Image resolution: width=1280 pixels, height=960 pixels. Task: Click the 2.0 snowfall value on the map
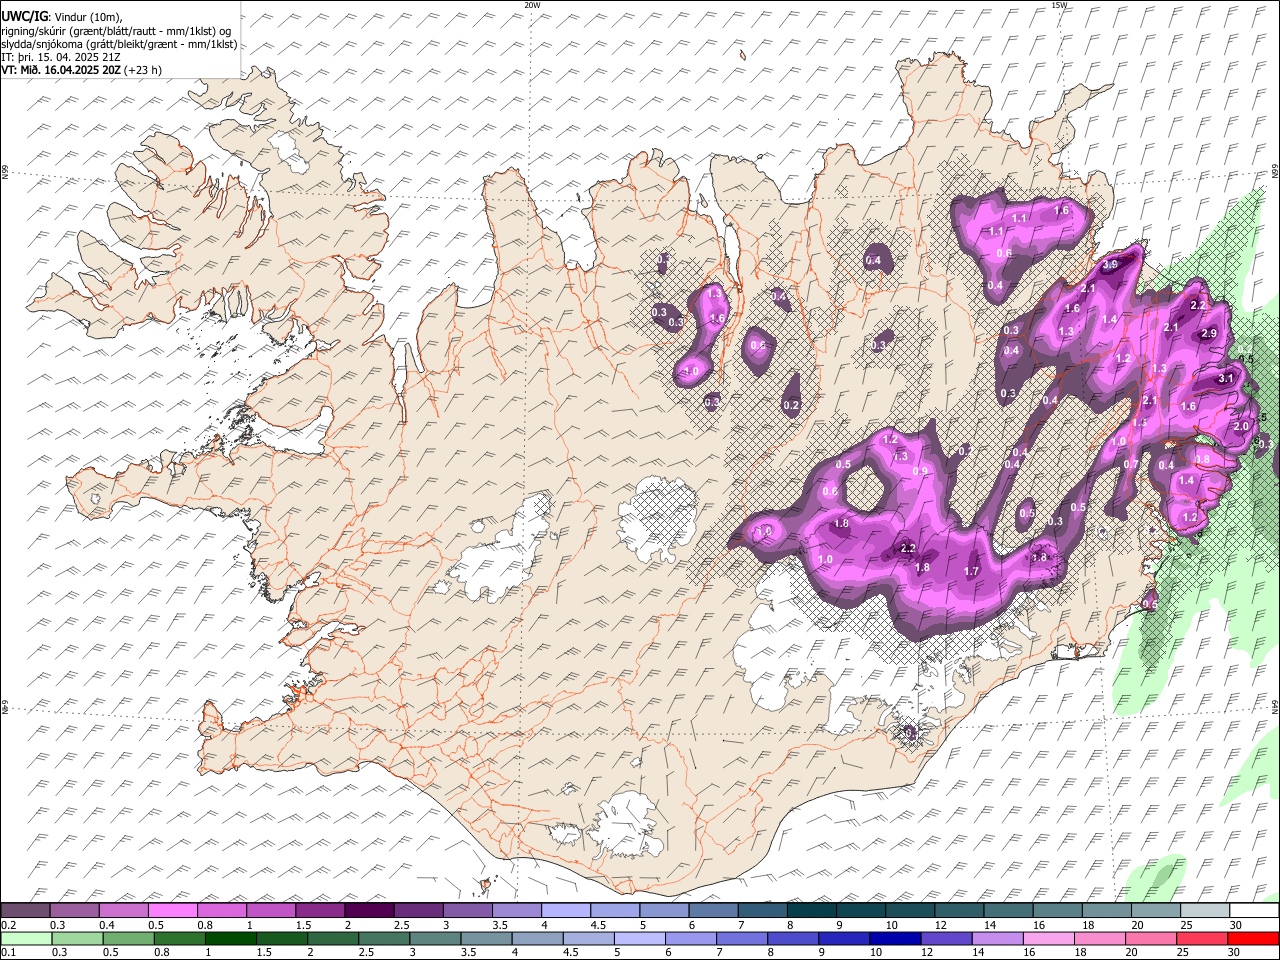(1242, 426)
